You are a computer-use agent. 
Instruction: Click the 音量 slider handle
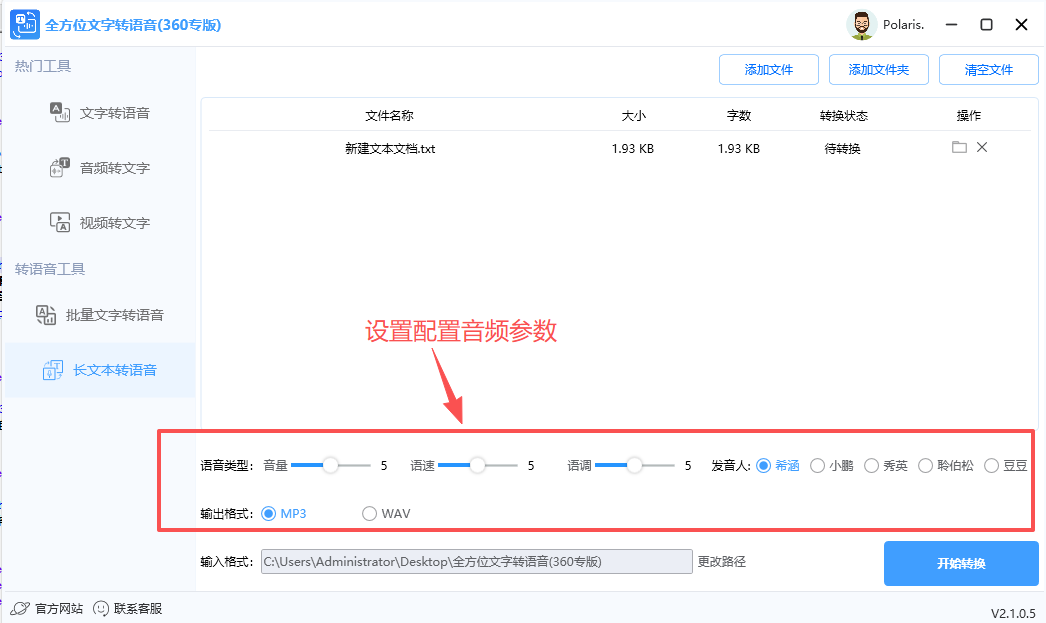(x=331, y=465)
